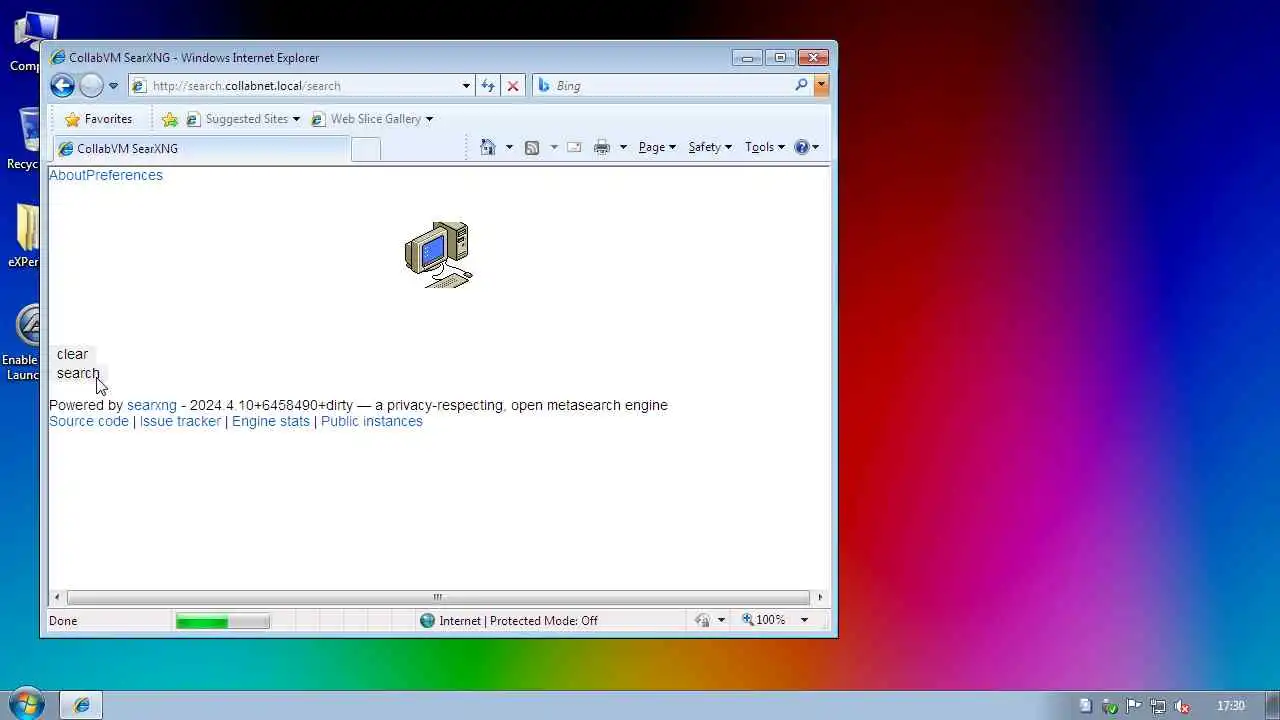Viewport: 1280px width, 720px height.
Task: Click the green page loading progress bar
Action: click(222, 621)
